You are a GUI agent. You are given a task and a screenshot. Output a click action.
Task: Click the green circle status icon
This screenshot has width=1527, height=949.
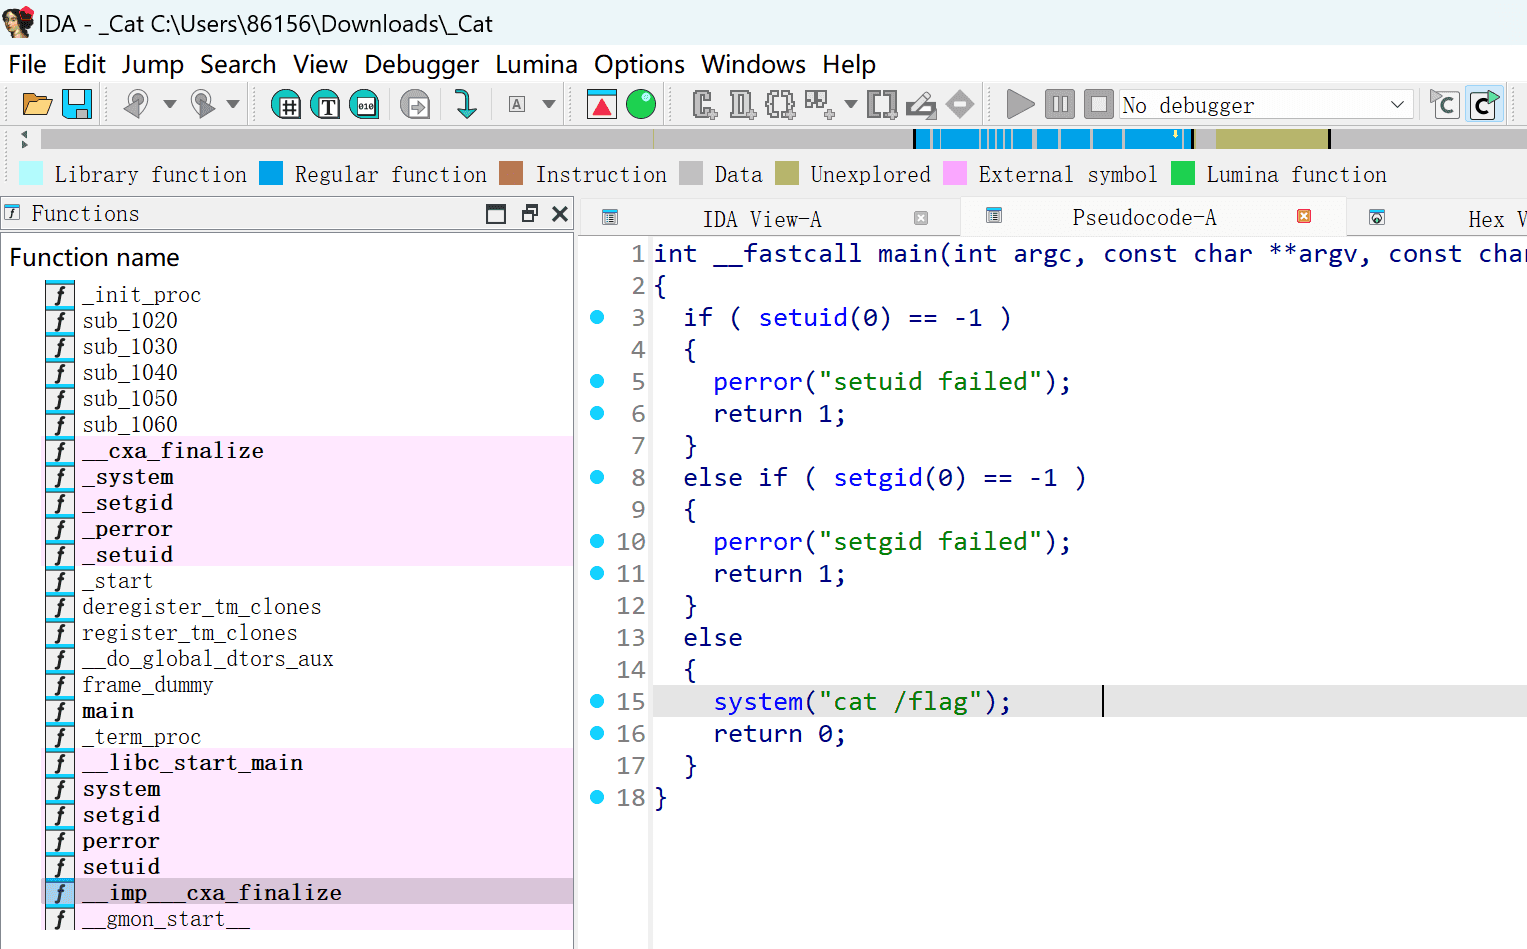[641, 104]
